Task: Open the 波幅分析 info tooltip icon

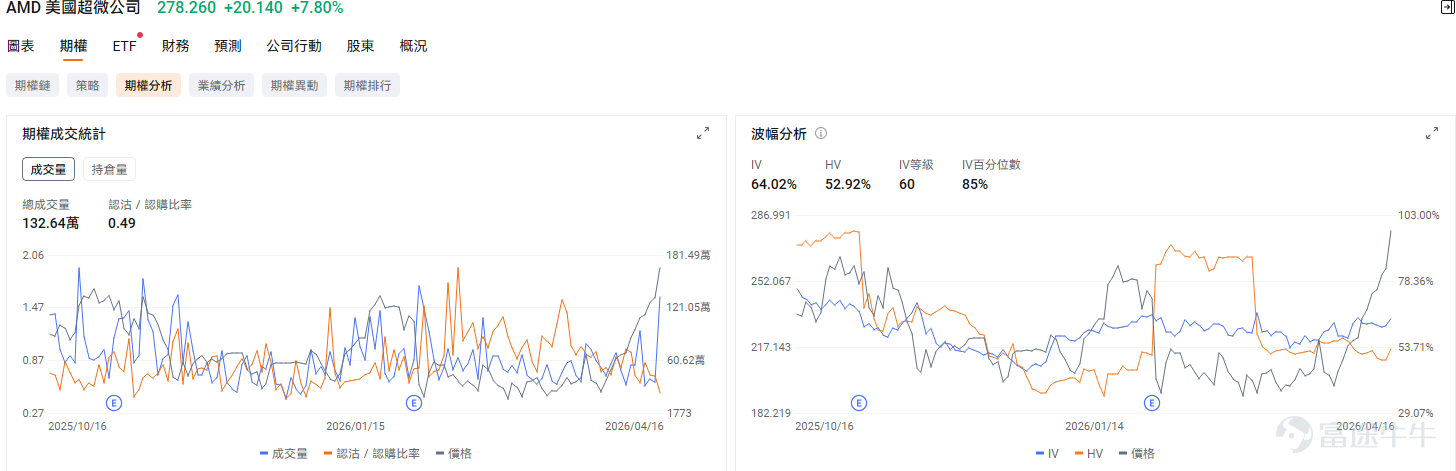Action: coord(821,133)
